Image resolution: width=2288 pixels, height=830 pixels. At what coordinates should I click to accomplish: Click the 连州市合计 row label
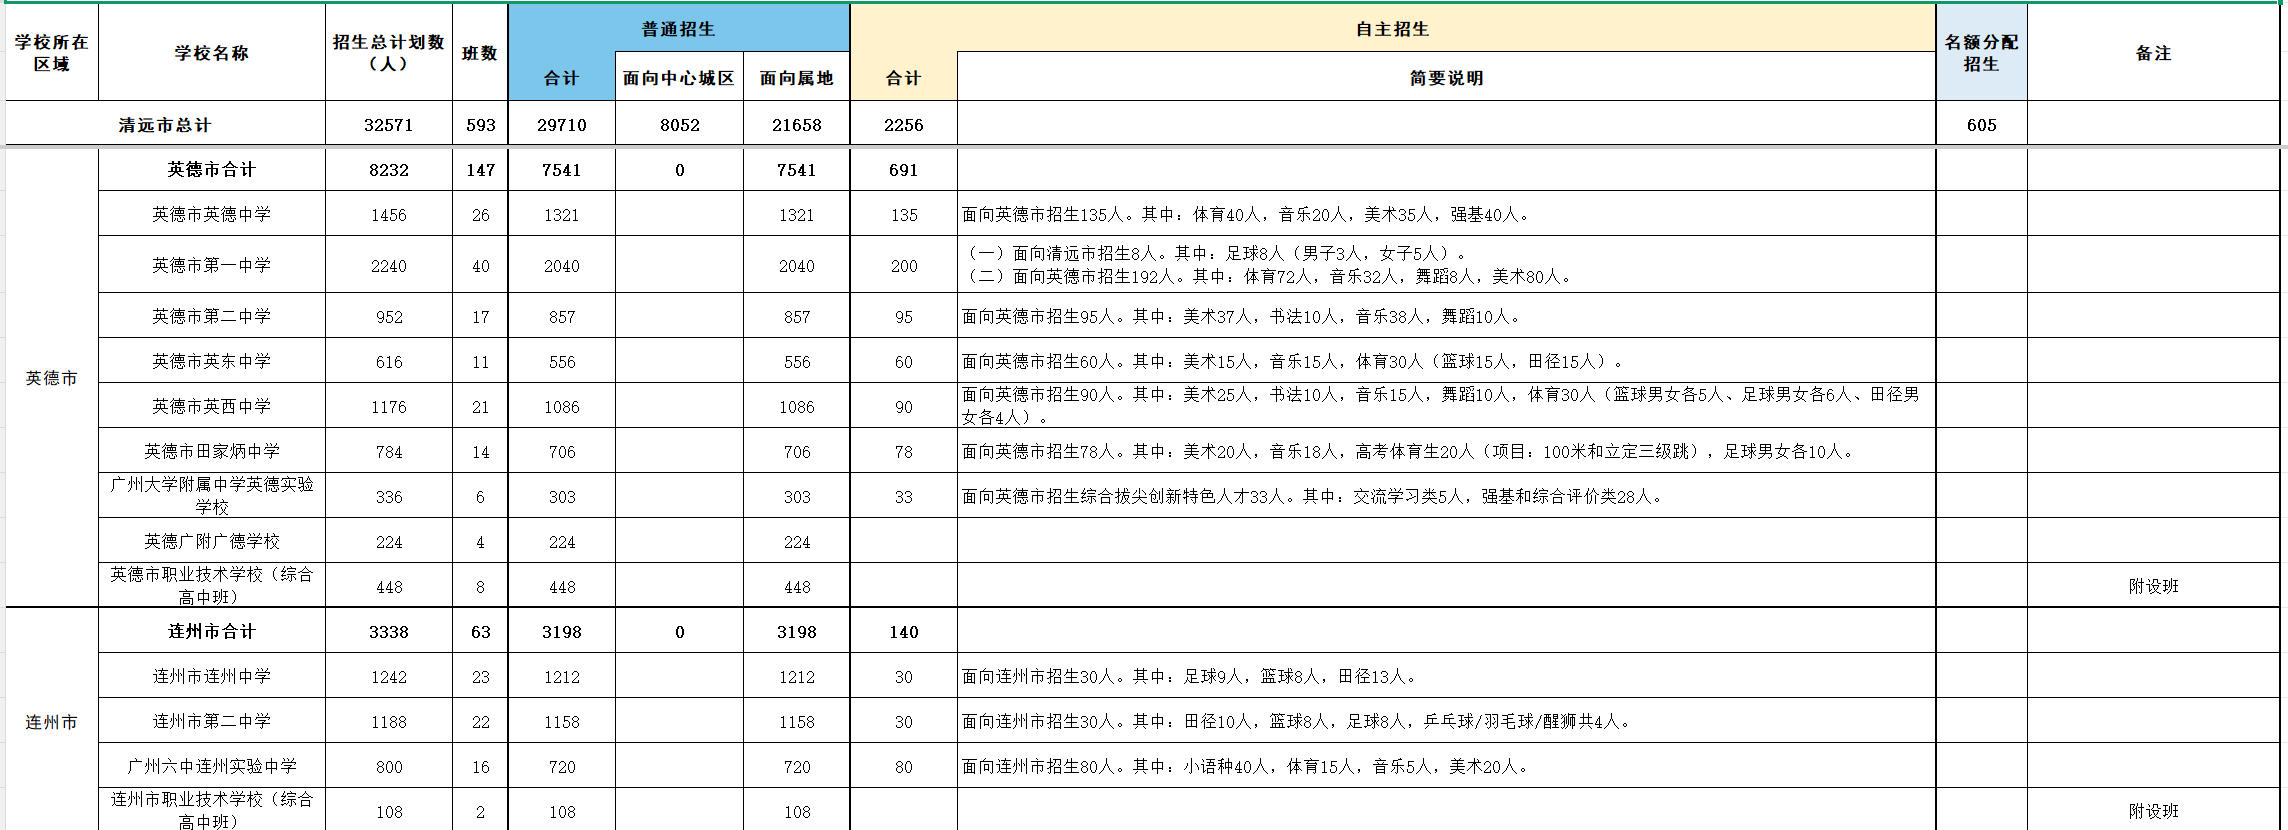[212, 631]
